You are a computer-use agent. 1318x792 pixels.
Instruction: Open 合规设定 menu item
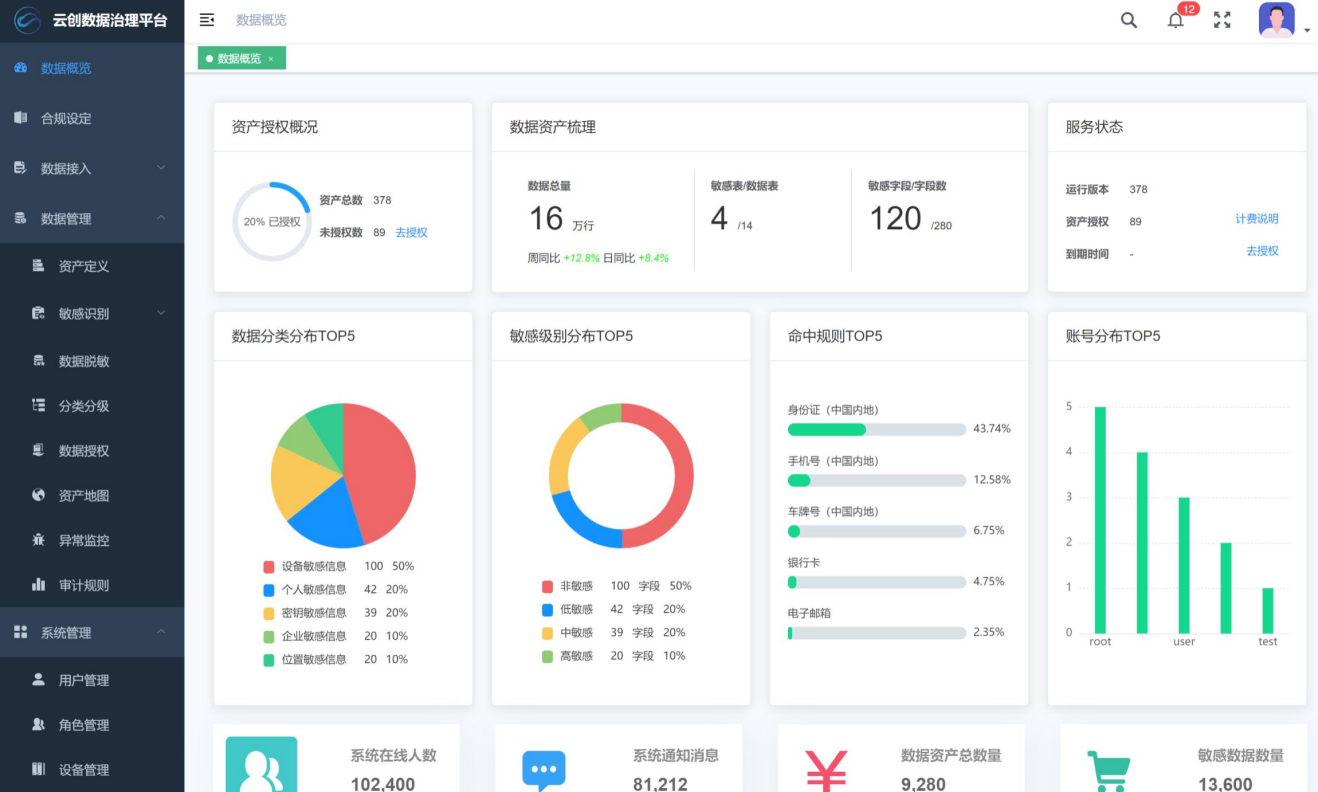coord(92,118)
